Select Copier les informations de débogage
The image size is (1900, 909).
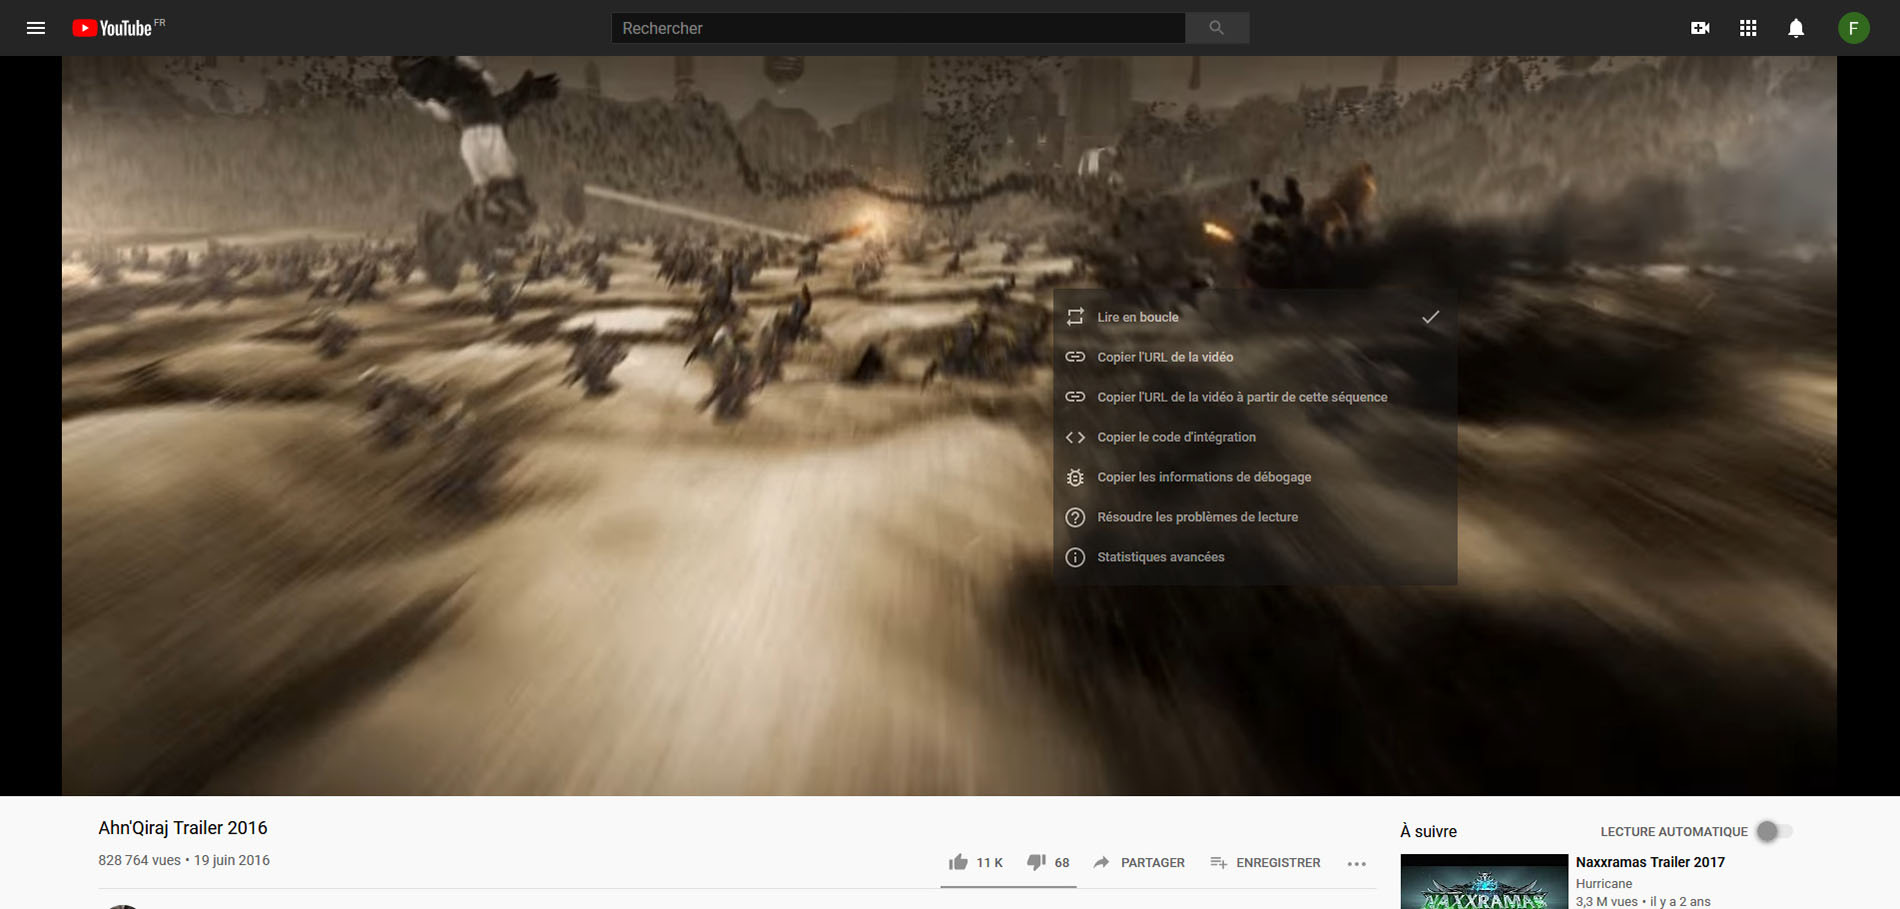click(x=1255, y=477)
